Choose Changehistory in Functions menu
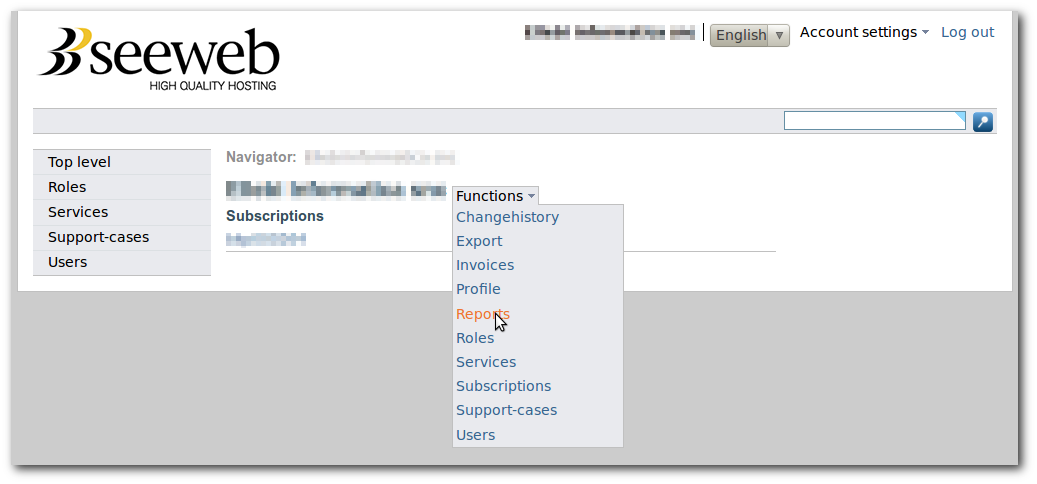Screen dimensions: 1037x484 (507, 217)
